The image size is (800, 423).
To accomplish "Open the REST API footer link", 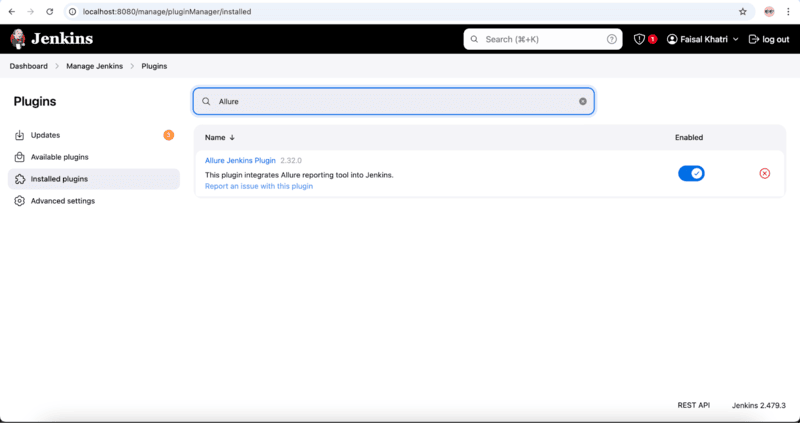I will tap(693, 405).
